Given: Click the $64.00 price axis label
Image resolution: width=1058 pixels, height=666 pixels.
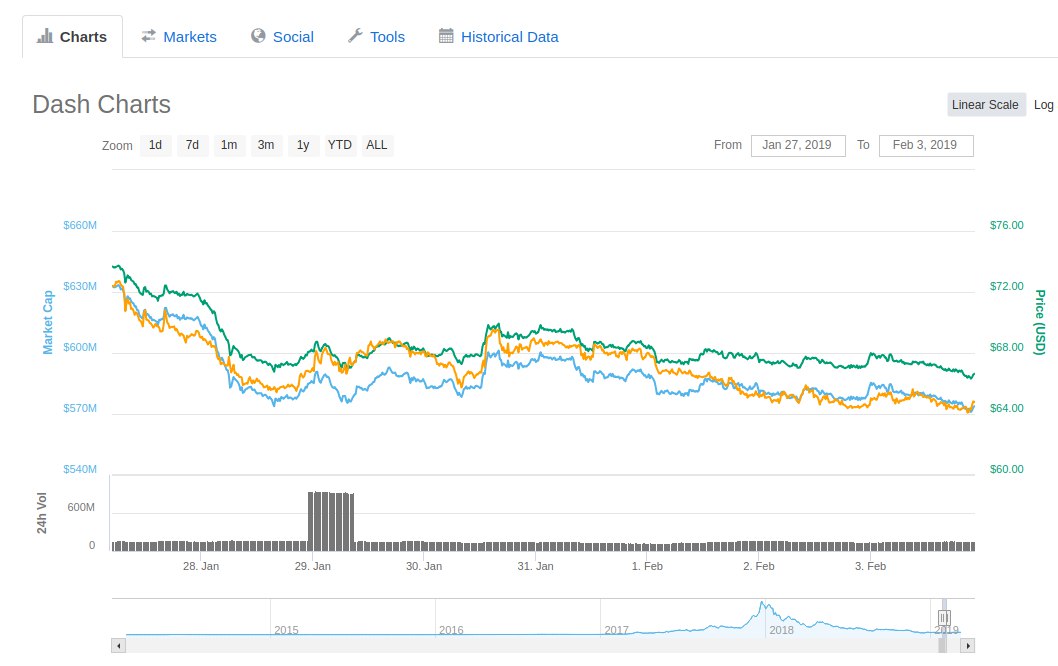Looking at the screenshot, I should pos(1007,408).
